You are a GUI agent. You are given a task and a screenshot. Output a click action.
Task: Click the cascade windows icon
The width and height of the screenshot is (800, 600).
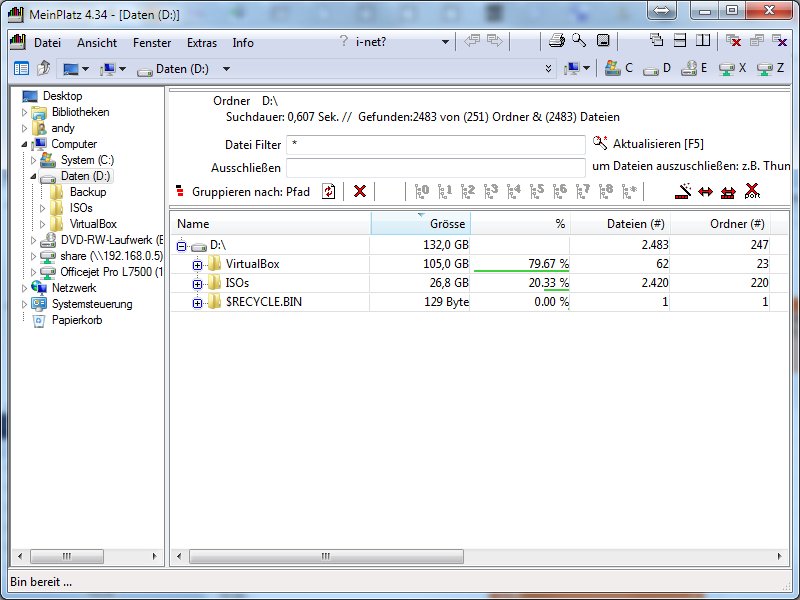656,41
